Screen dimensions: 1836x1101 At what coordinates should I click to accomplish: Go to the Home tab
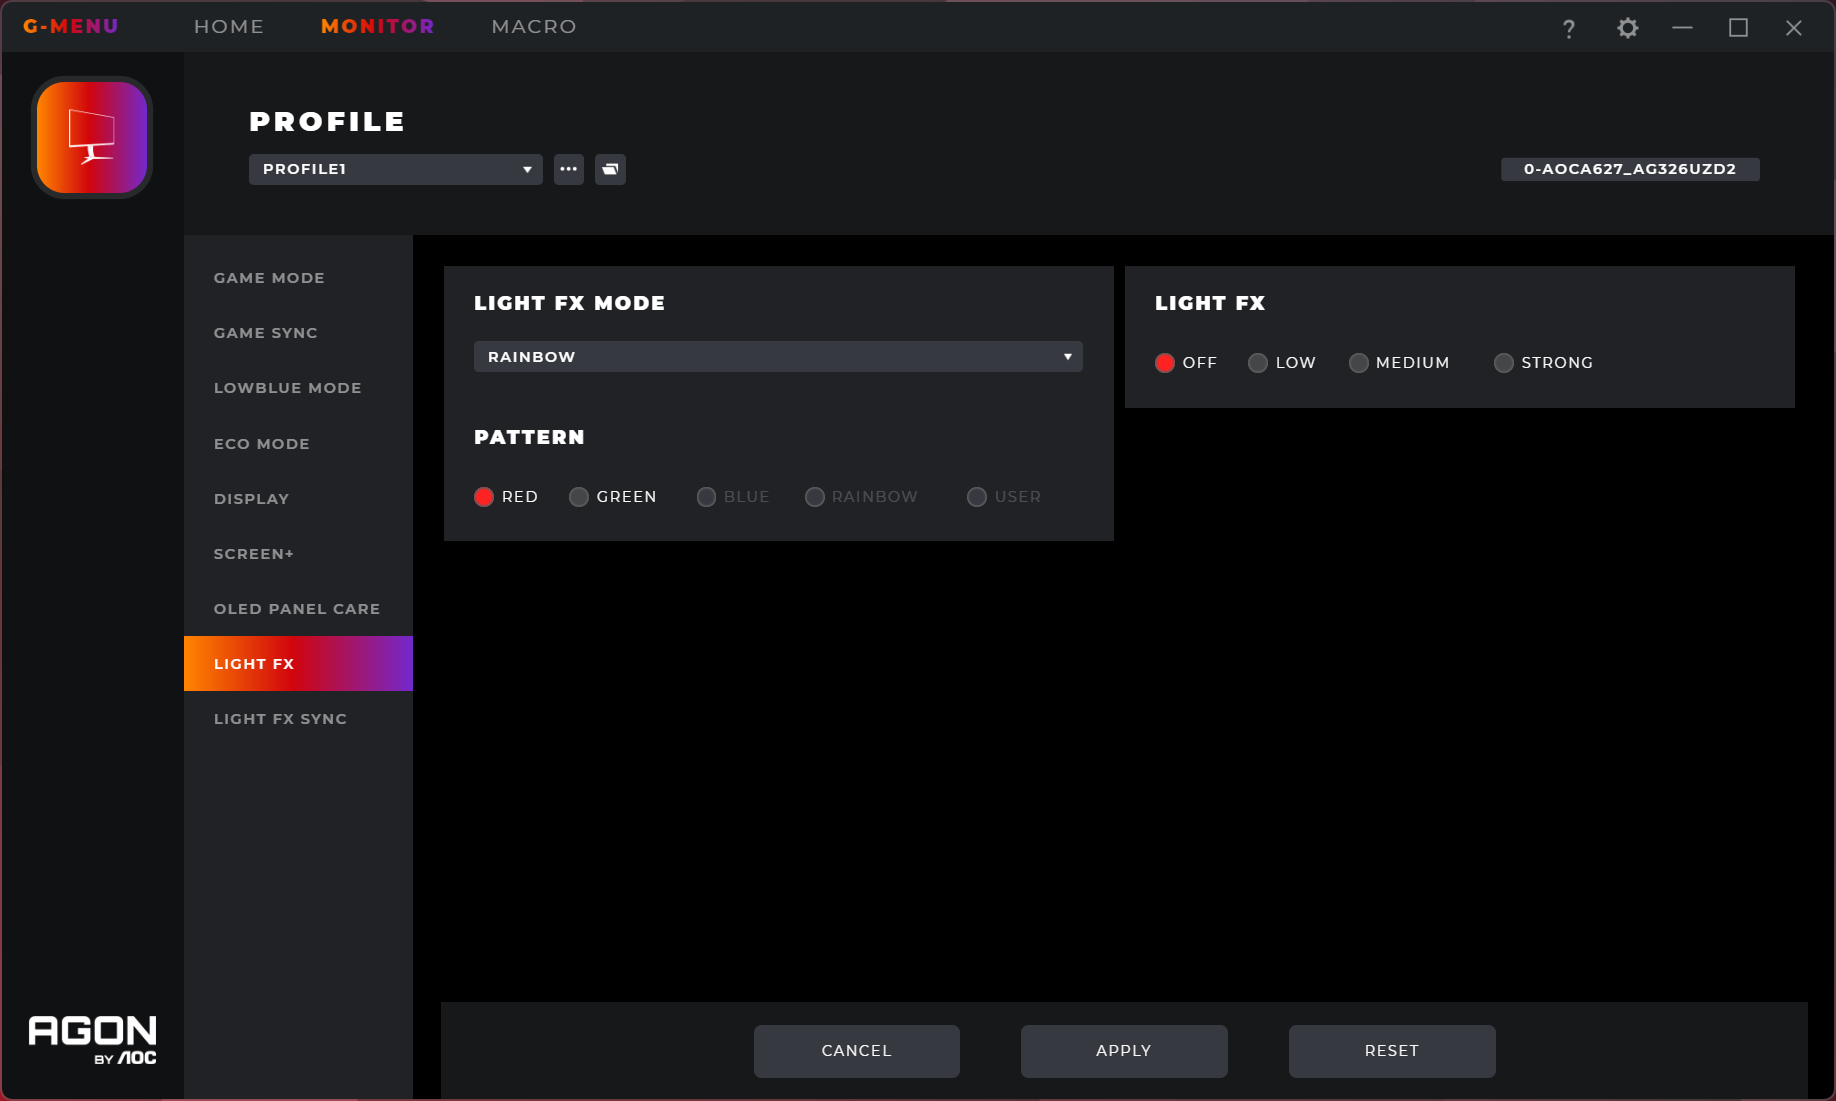[229, 26]
